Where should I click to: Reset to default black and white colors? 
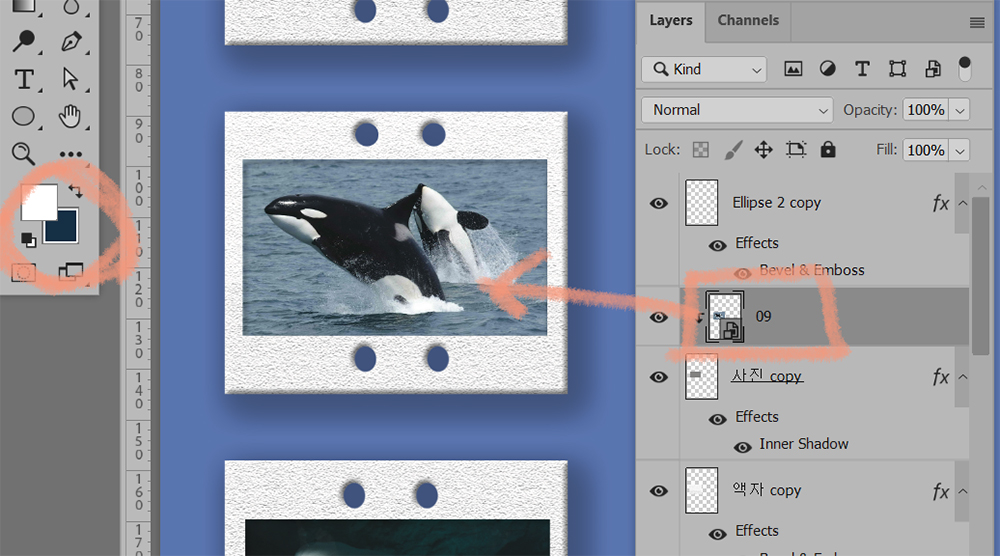[28, 240]
